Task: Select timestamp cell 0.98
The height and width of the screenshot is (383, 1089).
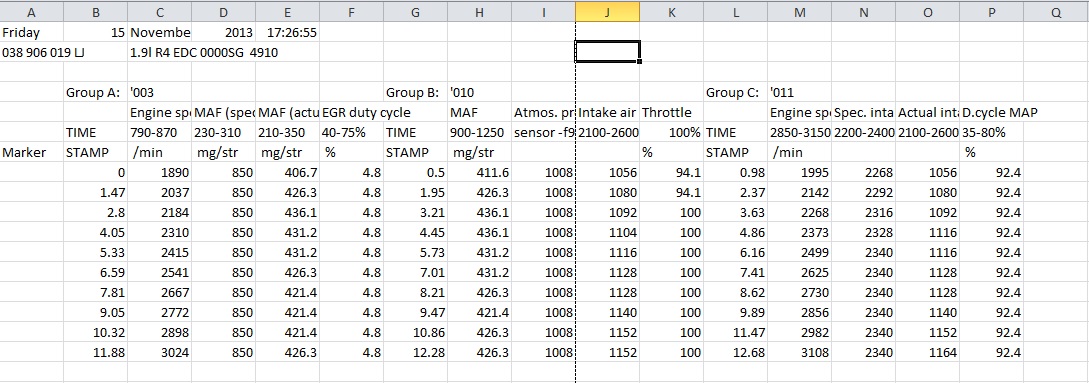Action: 735,173
